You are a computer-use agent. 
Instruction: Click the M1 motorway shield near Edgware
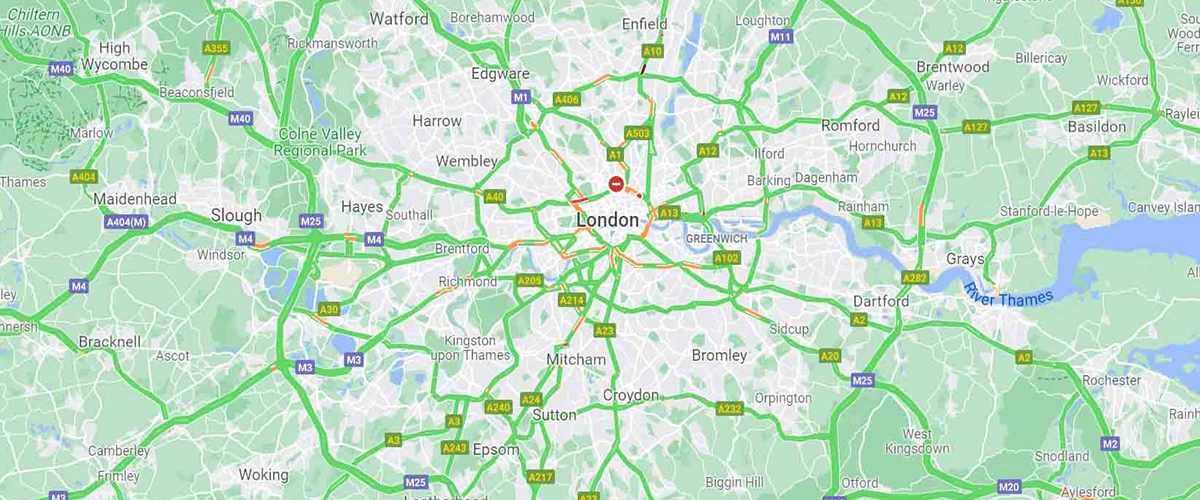pyautogui.click(x=520, y=97)
